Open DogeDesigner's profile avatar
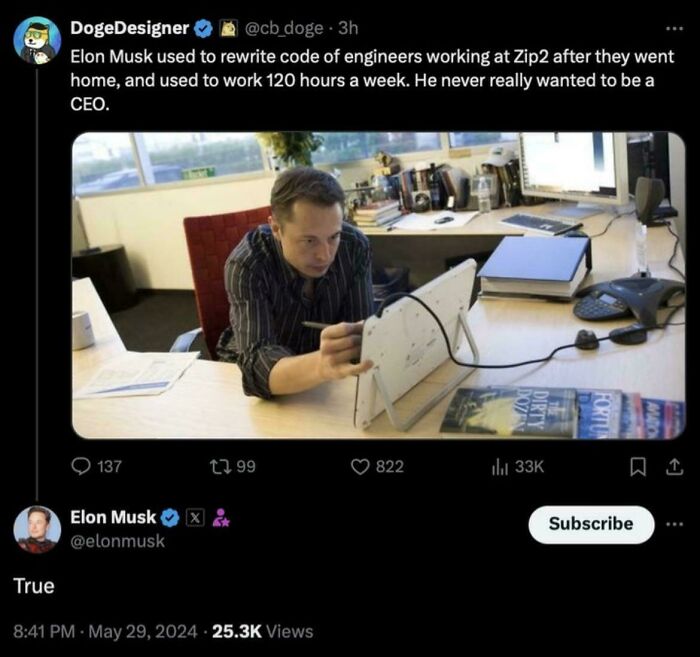The image size is (700, 657). pyautogui.click(x=37, y=41)
